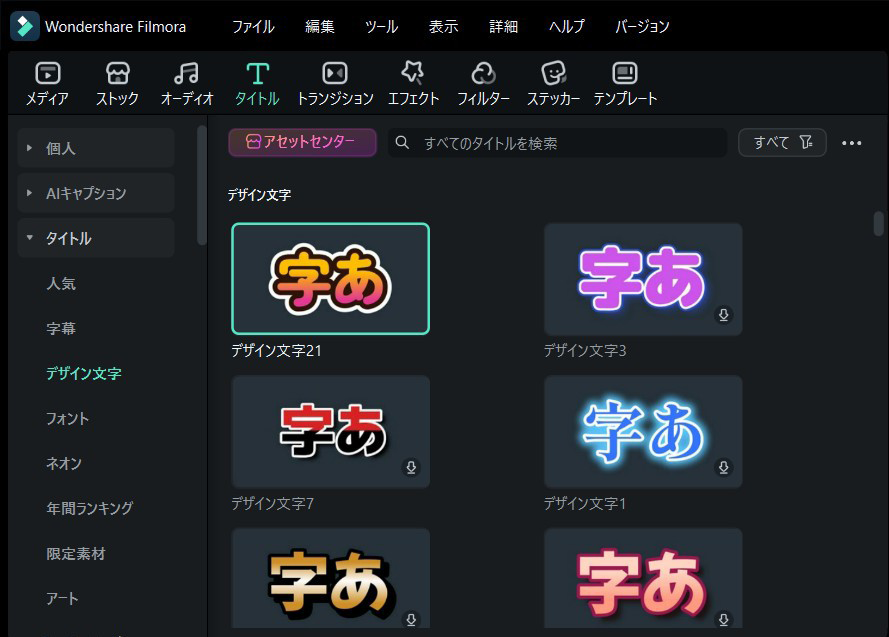
Task: Open the アセットセンター
Action: tap(302, 142)
